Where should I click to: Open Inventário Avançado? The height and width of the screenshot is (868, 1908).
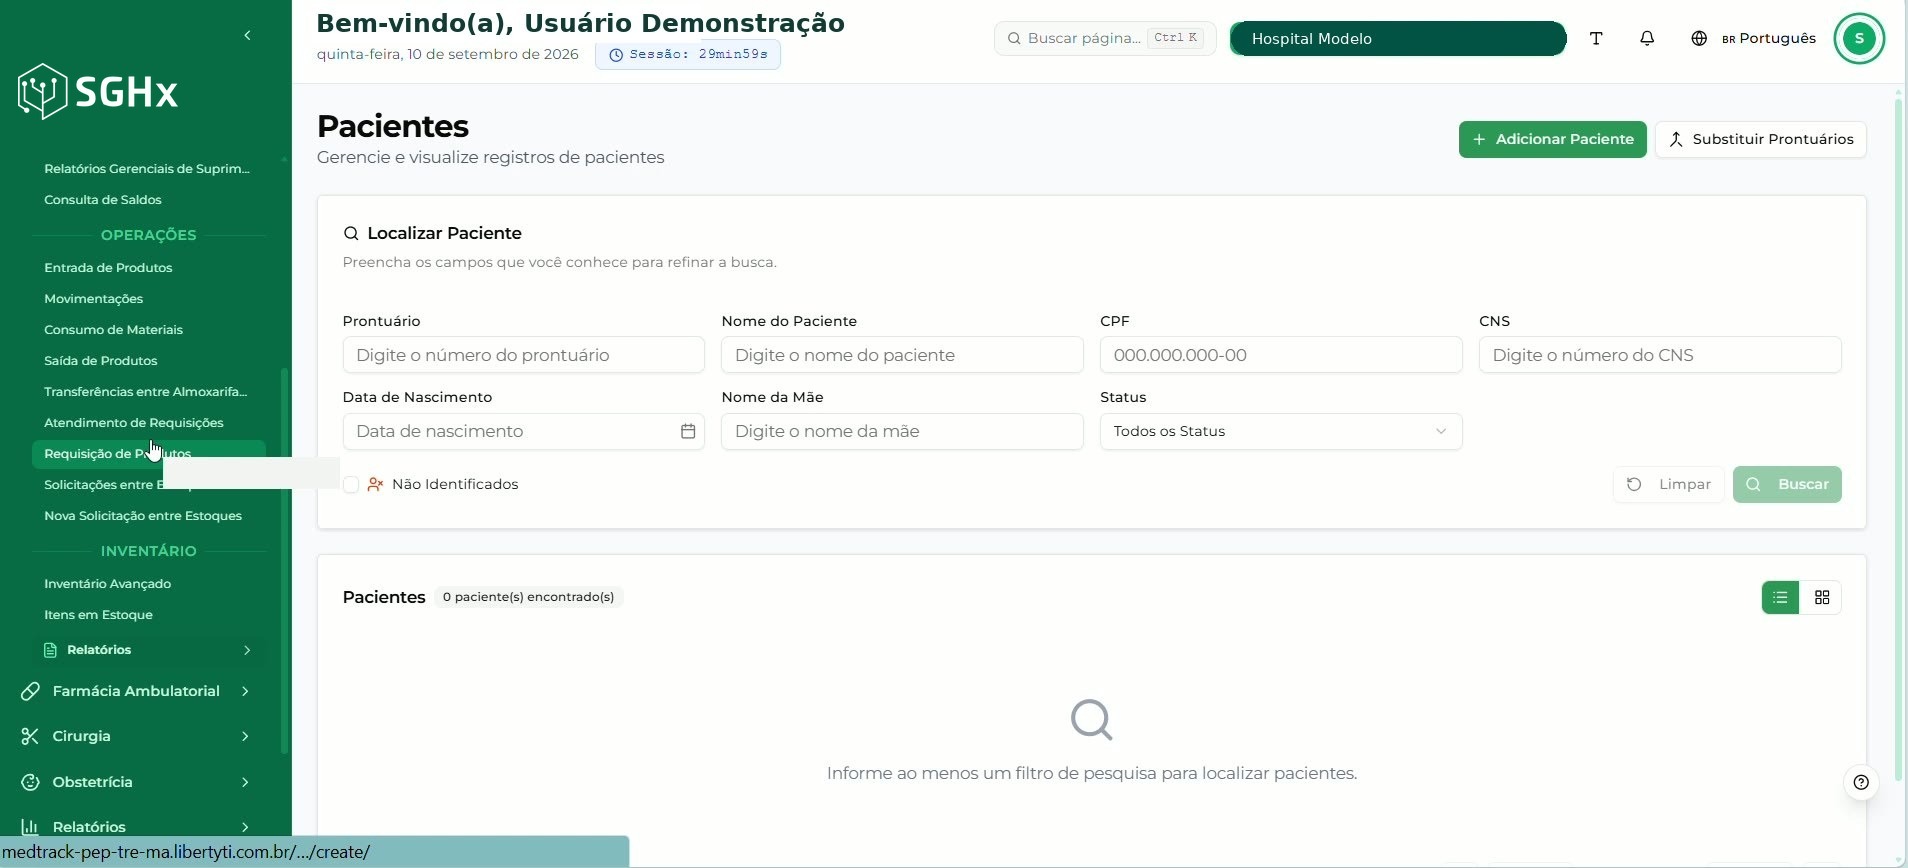tap(107, 584)
